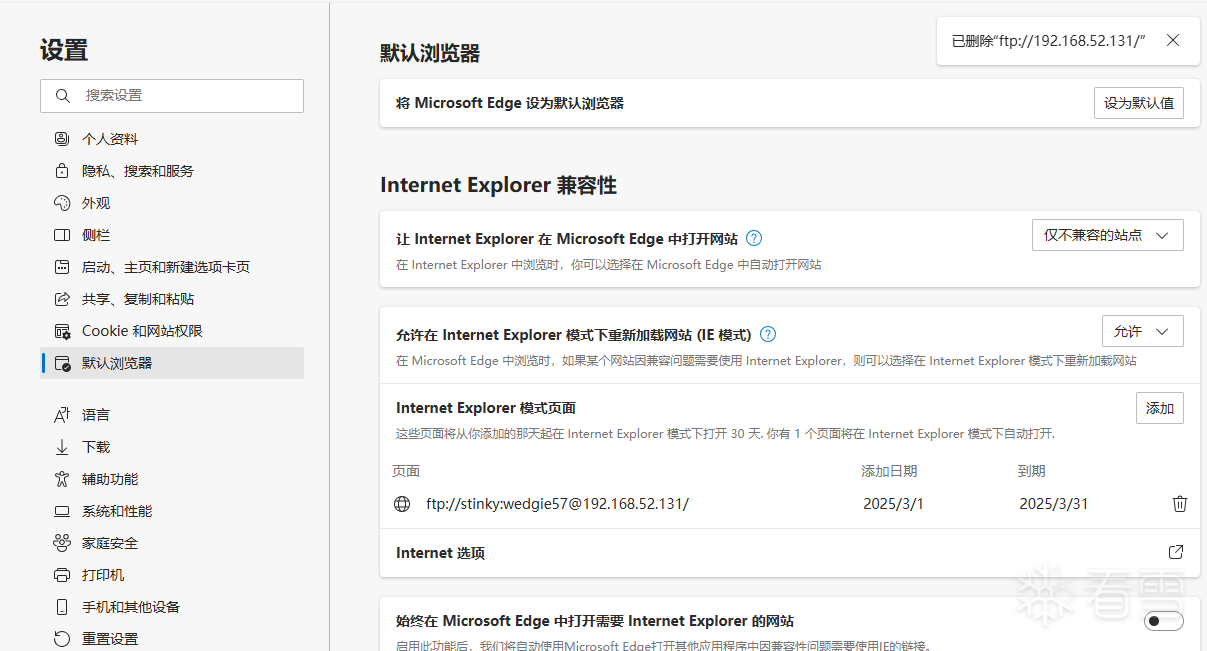Open 语言 settings section
Viewport: 1207px width, 651px height.
(x=172, y=415)
